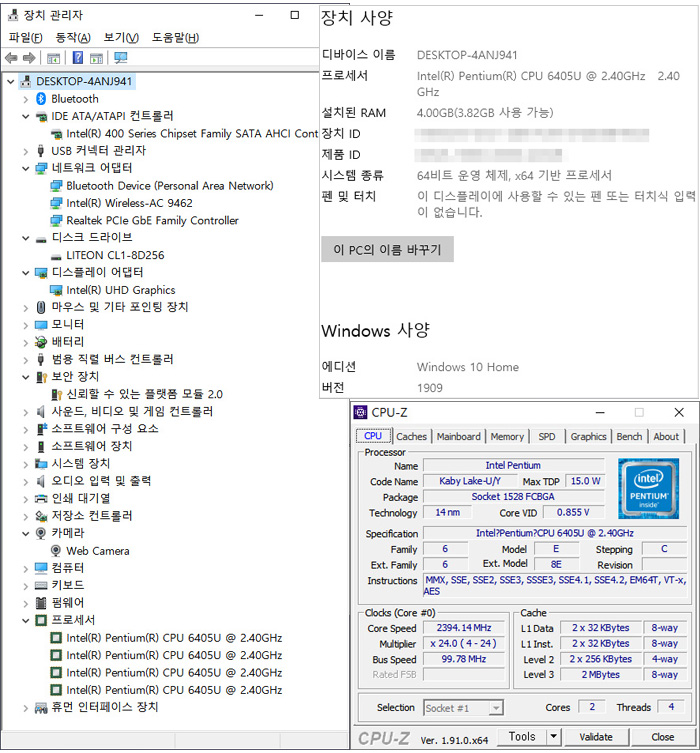The image size is (700, 753).
Task: Switch to the Bench tab in CPU-Z
Action: (x=629, y=437)
